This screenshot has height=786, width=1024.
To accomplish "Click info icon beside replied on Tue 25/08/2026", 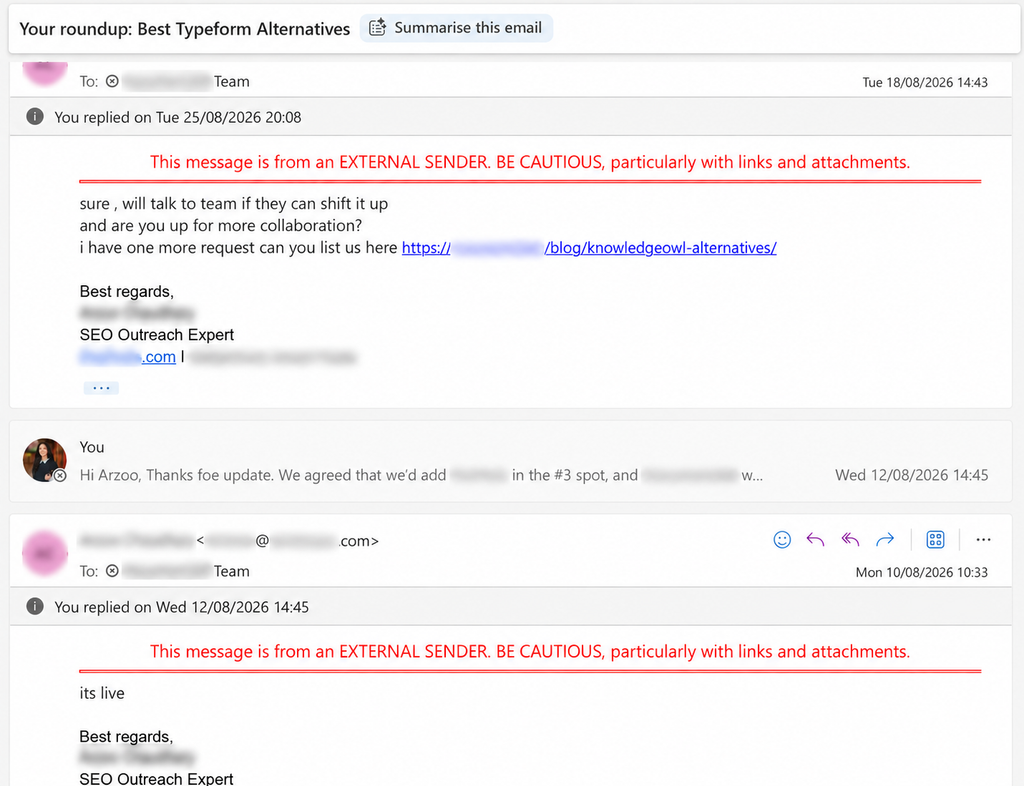I will coord(35,117).
